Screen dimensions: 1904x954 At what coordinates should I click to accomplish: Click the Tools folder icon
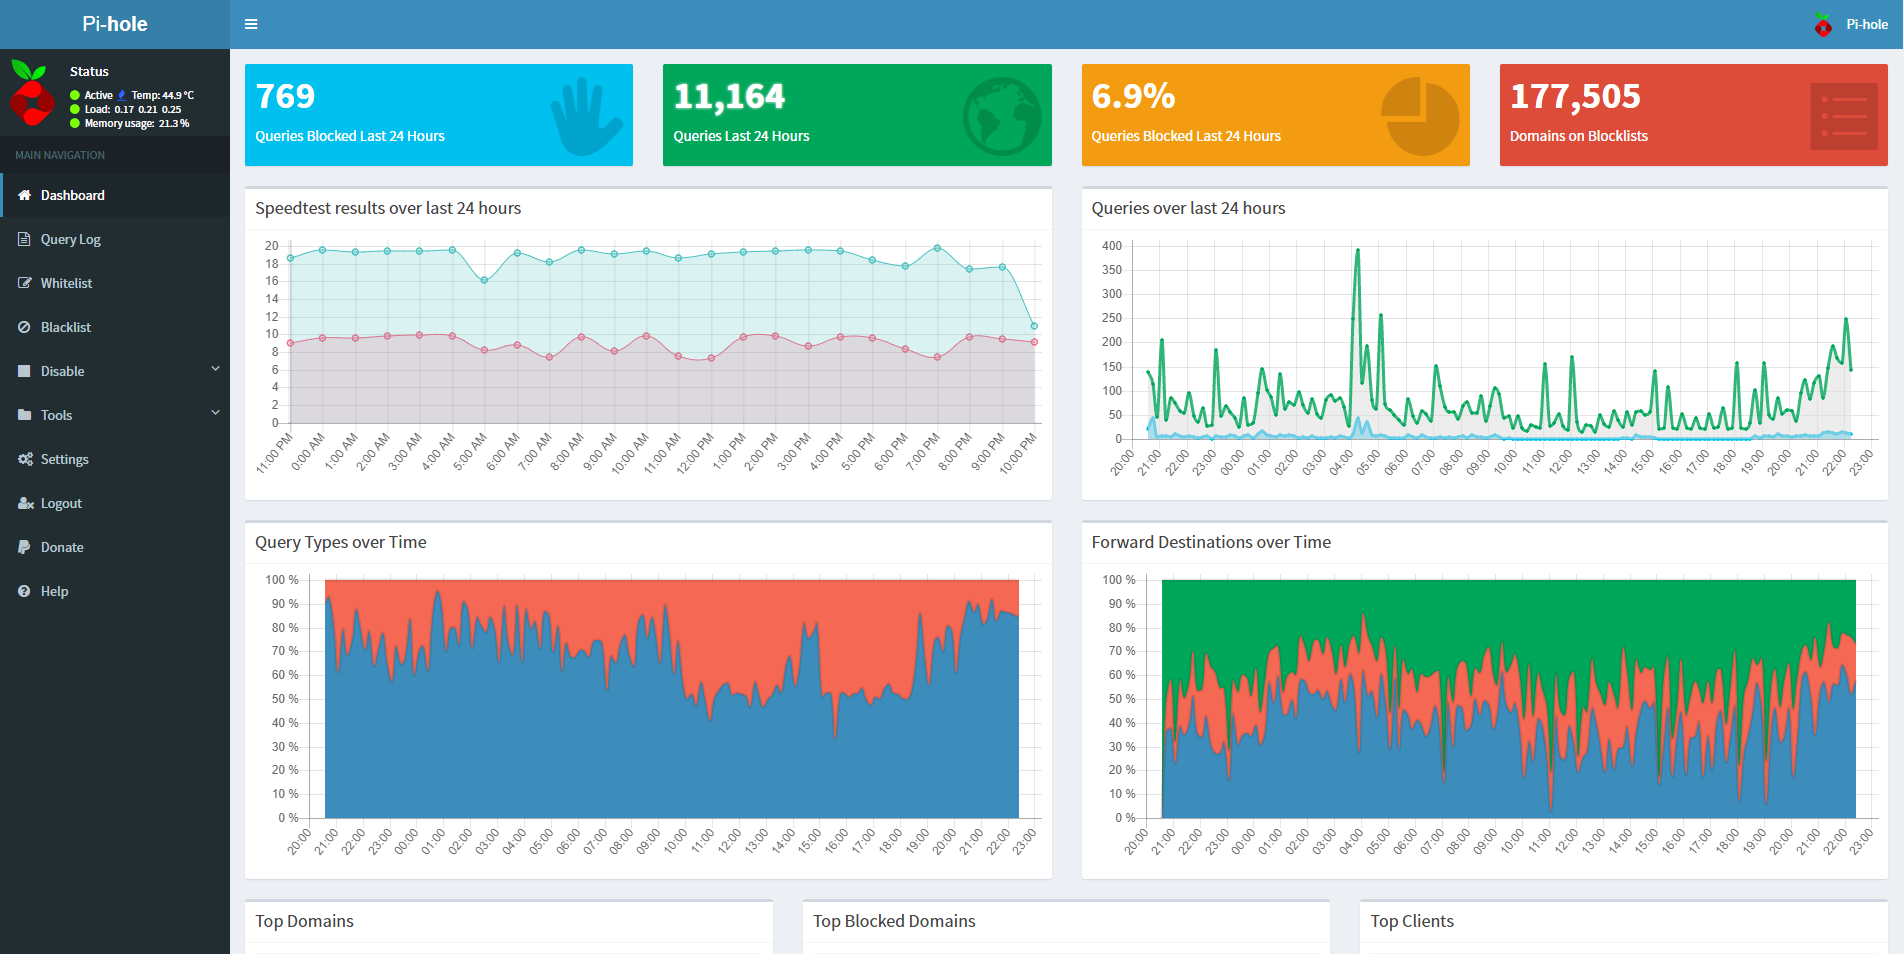(25, 415)
